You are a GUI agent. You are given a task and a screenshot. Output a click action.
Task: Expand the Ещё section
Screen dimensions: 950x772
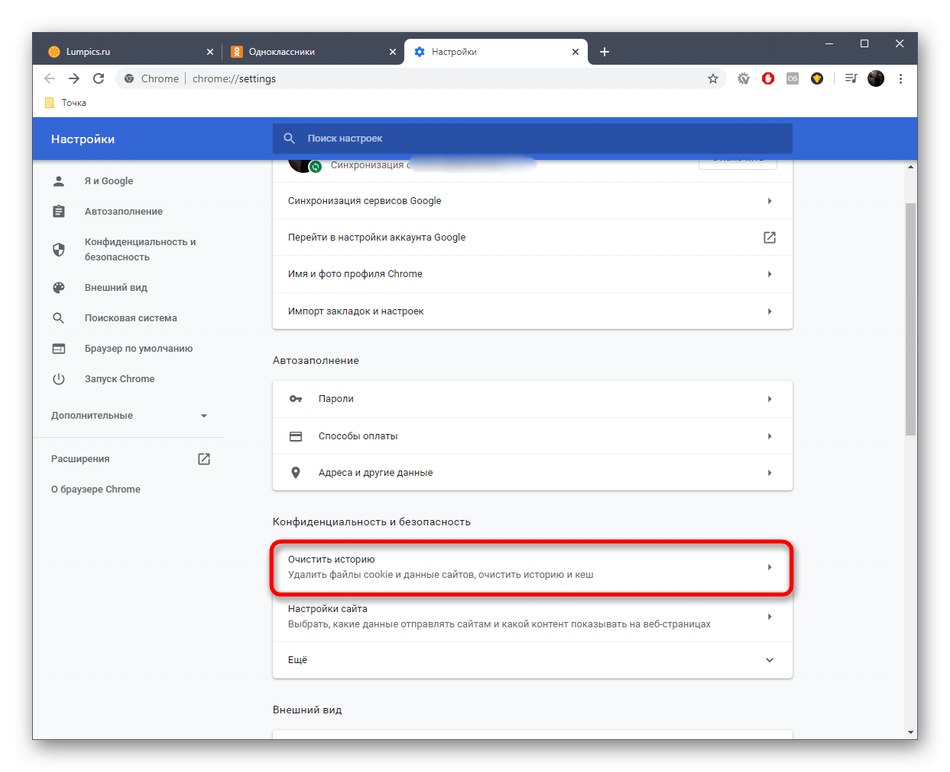coord(533,660)
